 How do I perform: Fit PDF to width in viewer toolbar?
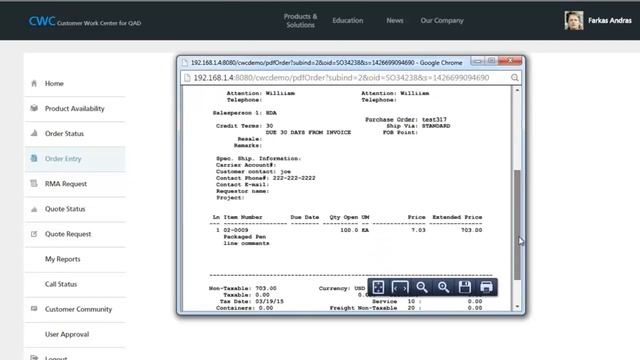point(400,287)
